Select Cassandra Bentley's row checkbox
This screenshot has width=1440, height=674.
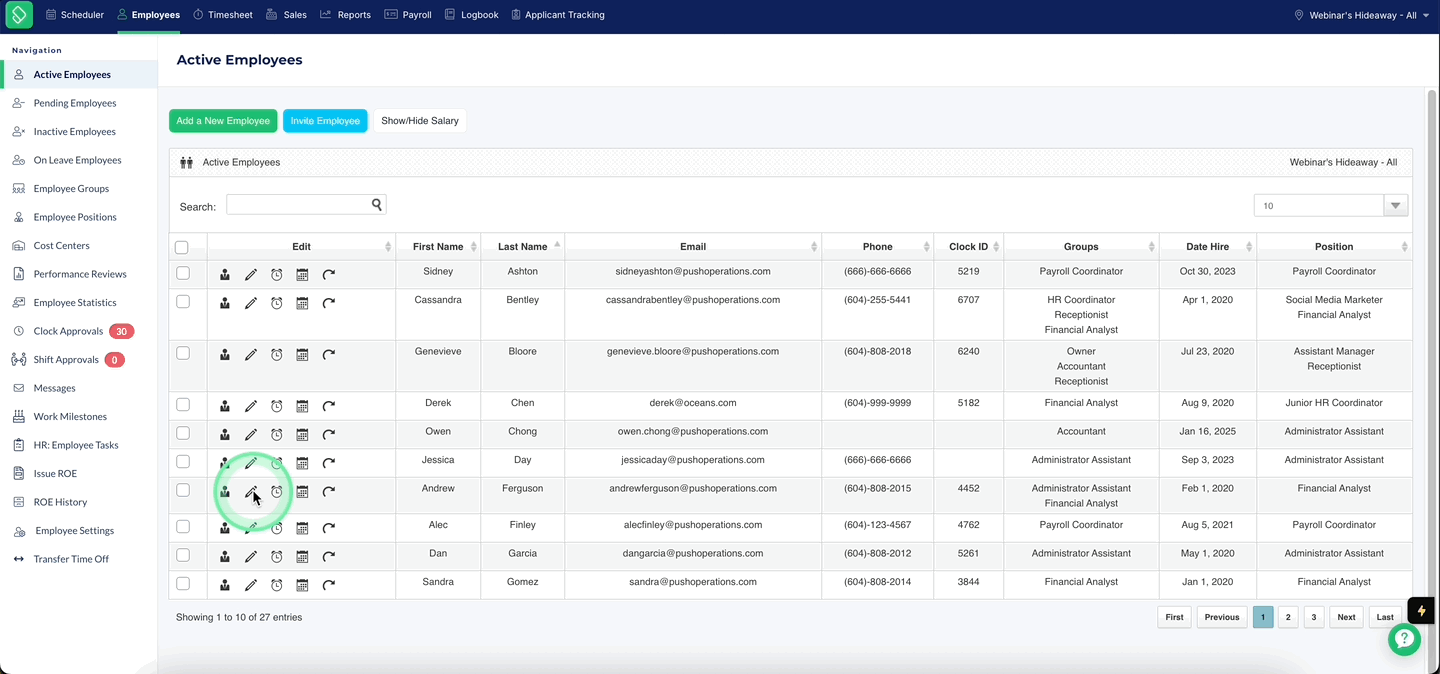(x=183, y=301)
